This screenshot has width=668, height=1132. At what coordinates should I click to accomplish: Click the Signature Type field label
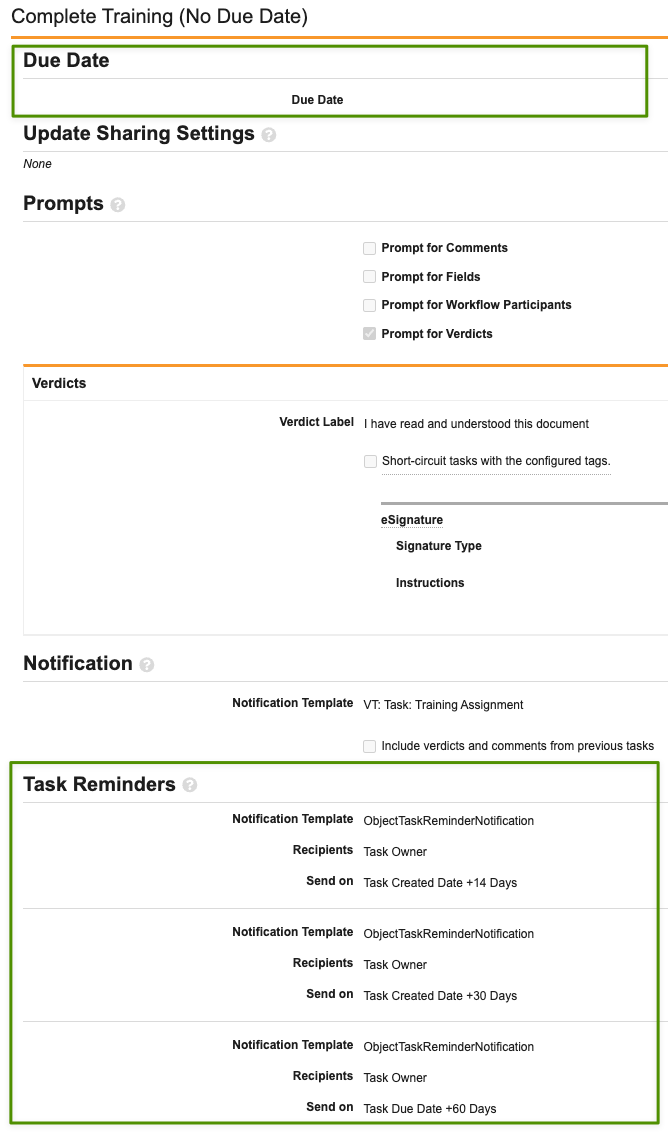tap(439, 546)
